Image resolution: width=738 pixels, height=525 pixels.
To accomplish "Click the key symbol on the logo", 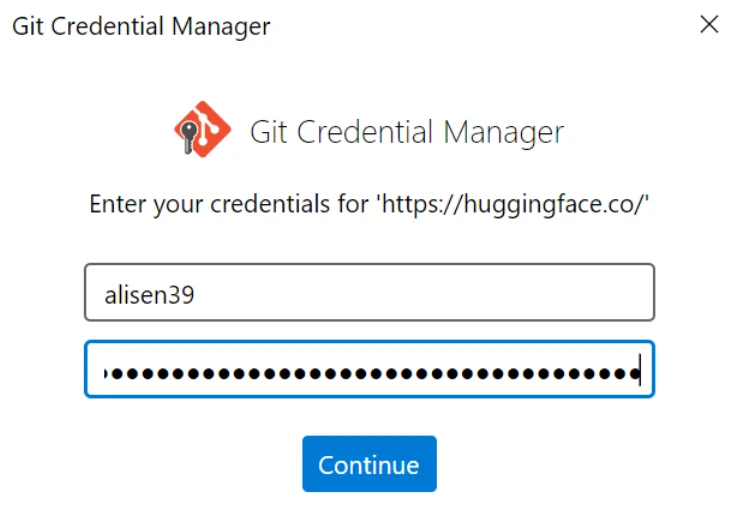I will point(187,134).
